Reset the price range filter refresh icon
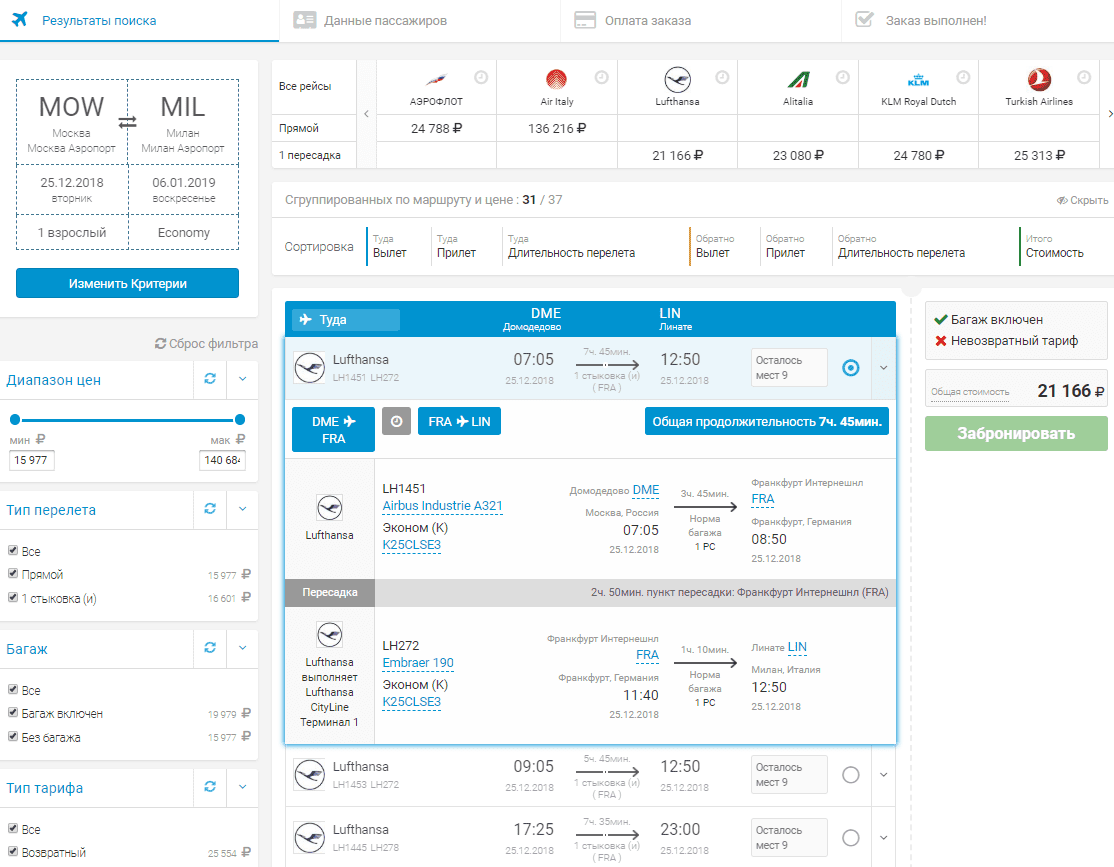Screen dimensions: 1114x867 click(210, 379)
